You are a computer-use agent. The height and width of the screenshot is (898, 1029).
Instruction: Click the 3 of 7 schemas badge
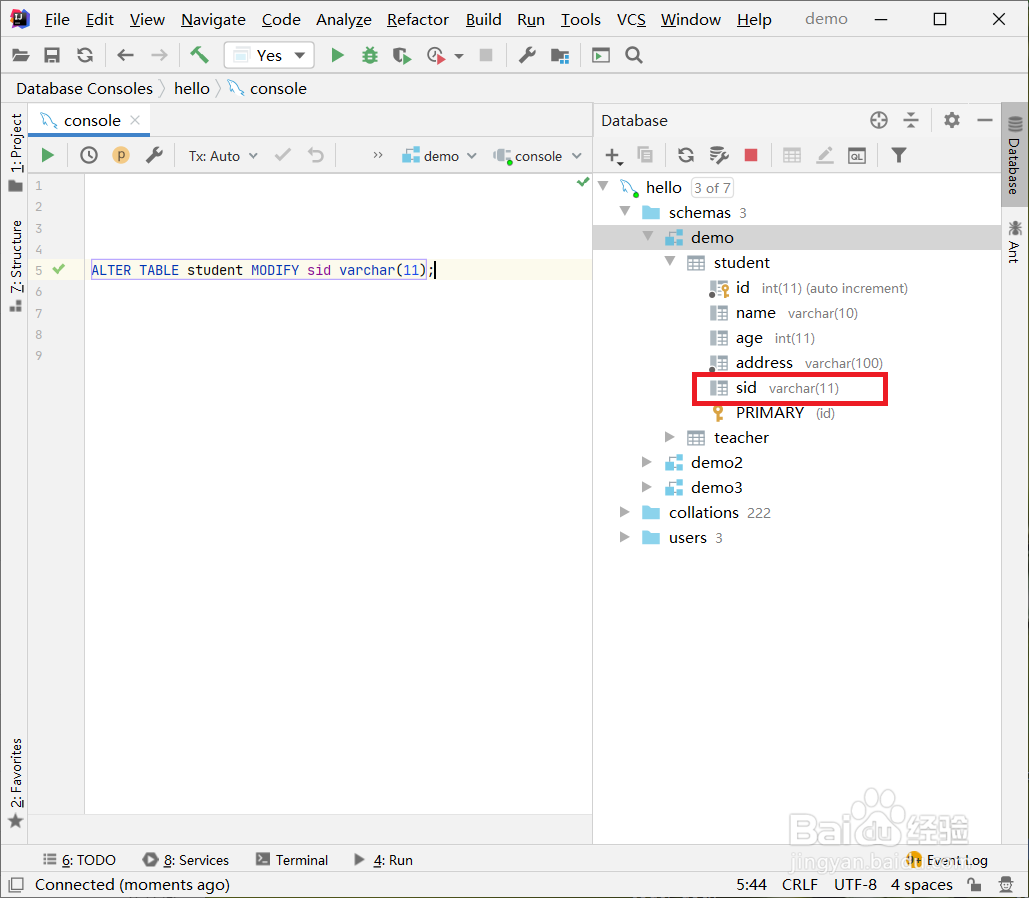coord(712,188)
